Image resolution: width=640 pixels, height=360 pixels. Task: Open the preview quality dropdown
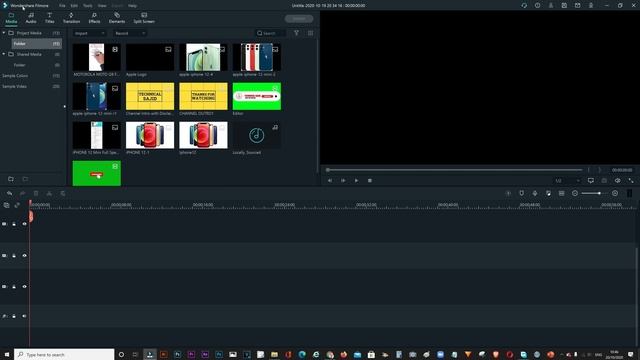tap(567, 180)
